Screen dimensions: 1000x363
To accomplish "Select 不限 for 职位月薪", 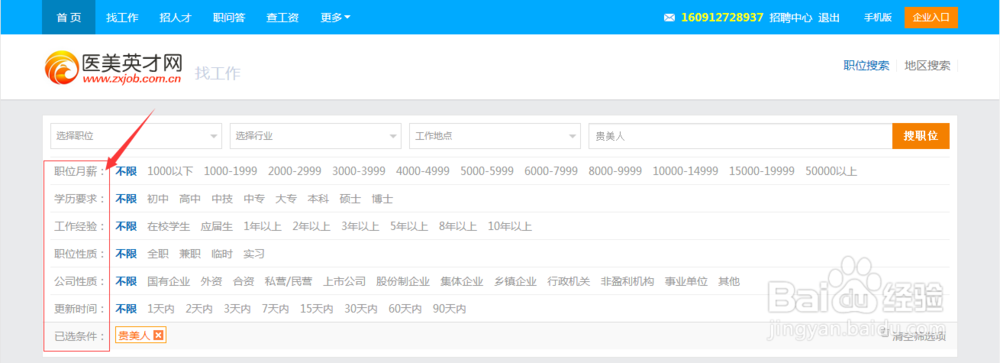I will point(126,171).
